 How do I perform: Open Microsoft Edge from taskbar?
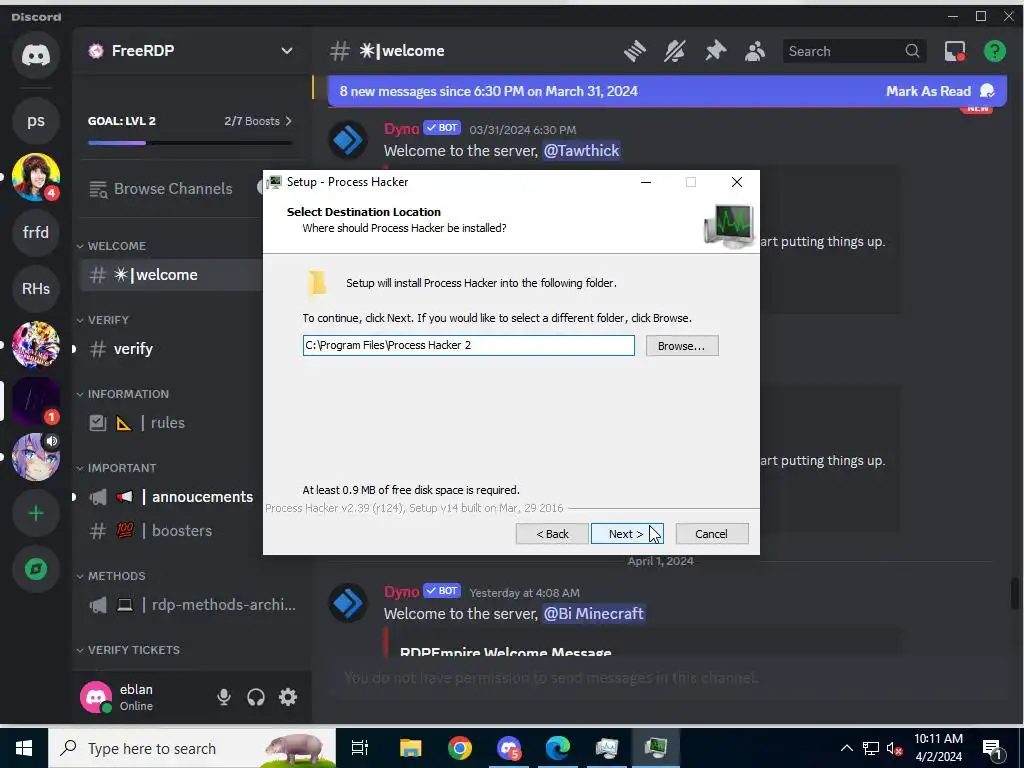(x=558, y=748)
